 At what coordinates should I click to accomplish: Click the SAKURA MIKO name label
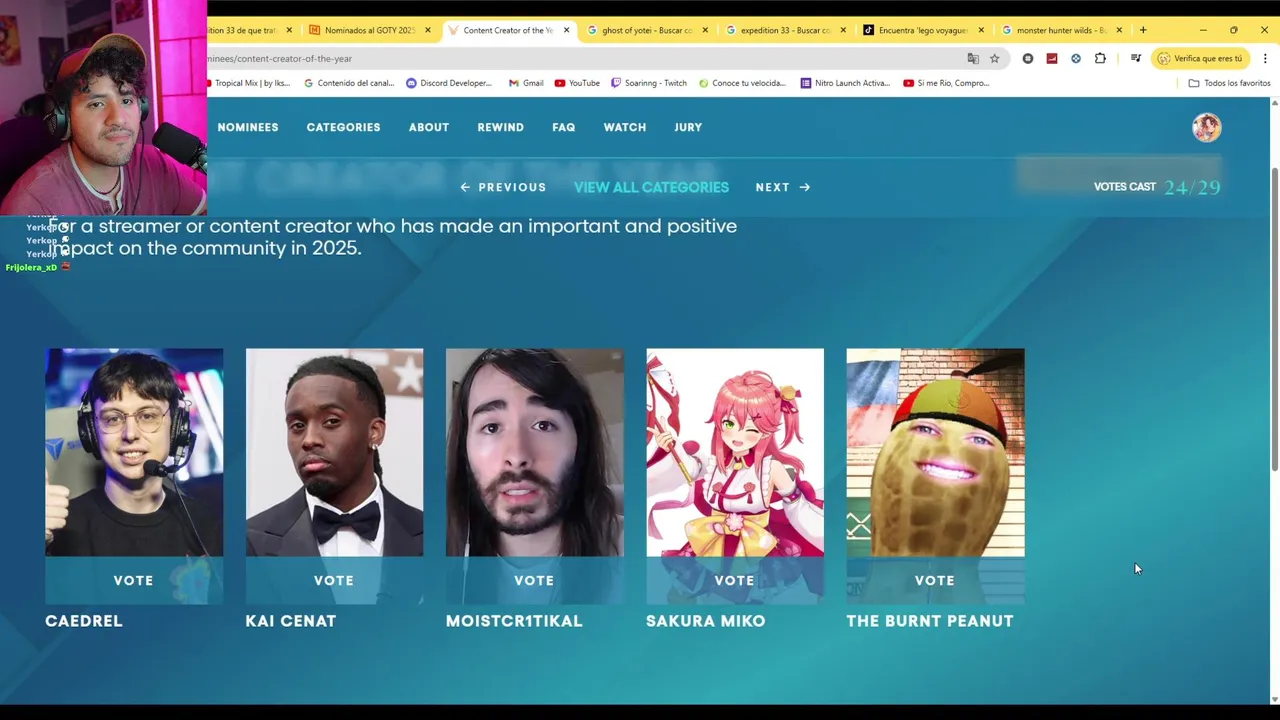pos(705,621)
